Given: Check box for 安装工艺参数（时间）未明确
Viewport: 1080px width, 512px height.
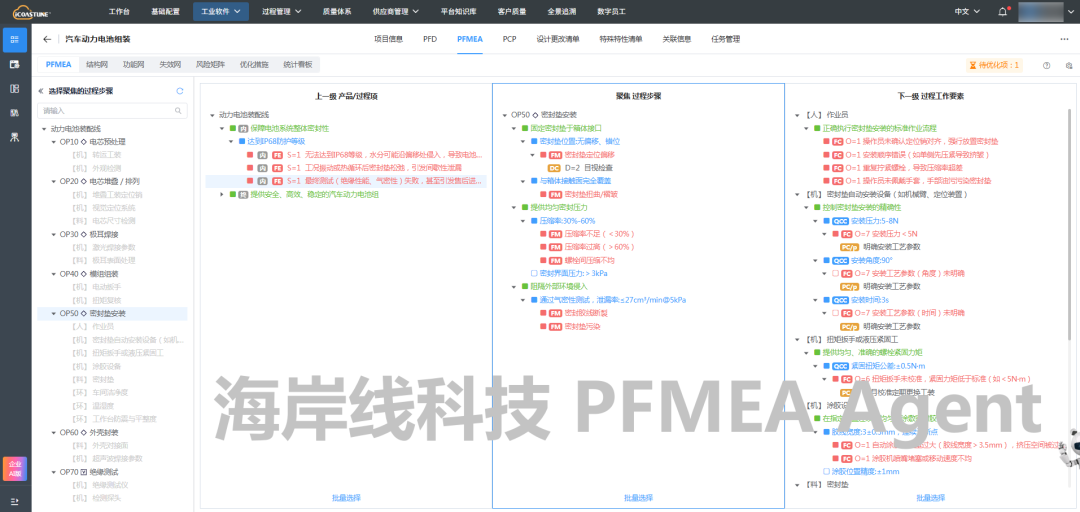Looking at the screenshot, I should [835, 313].
